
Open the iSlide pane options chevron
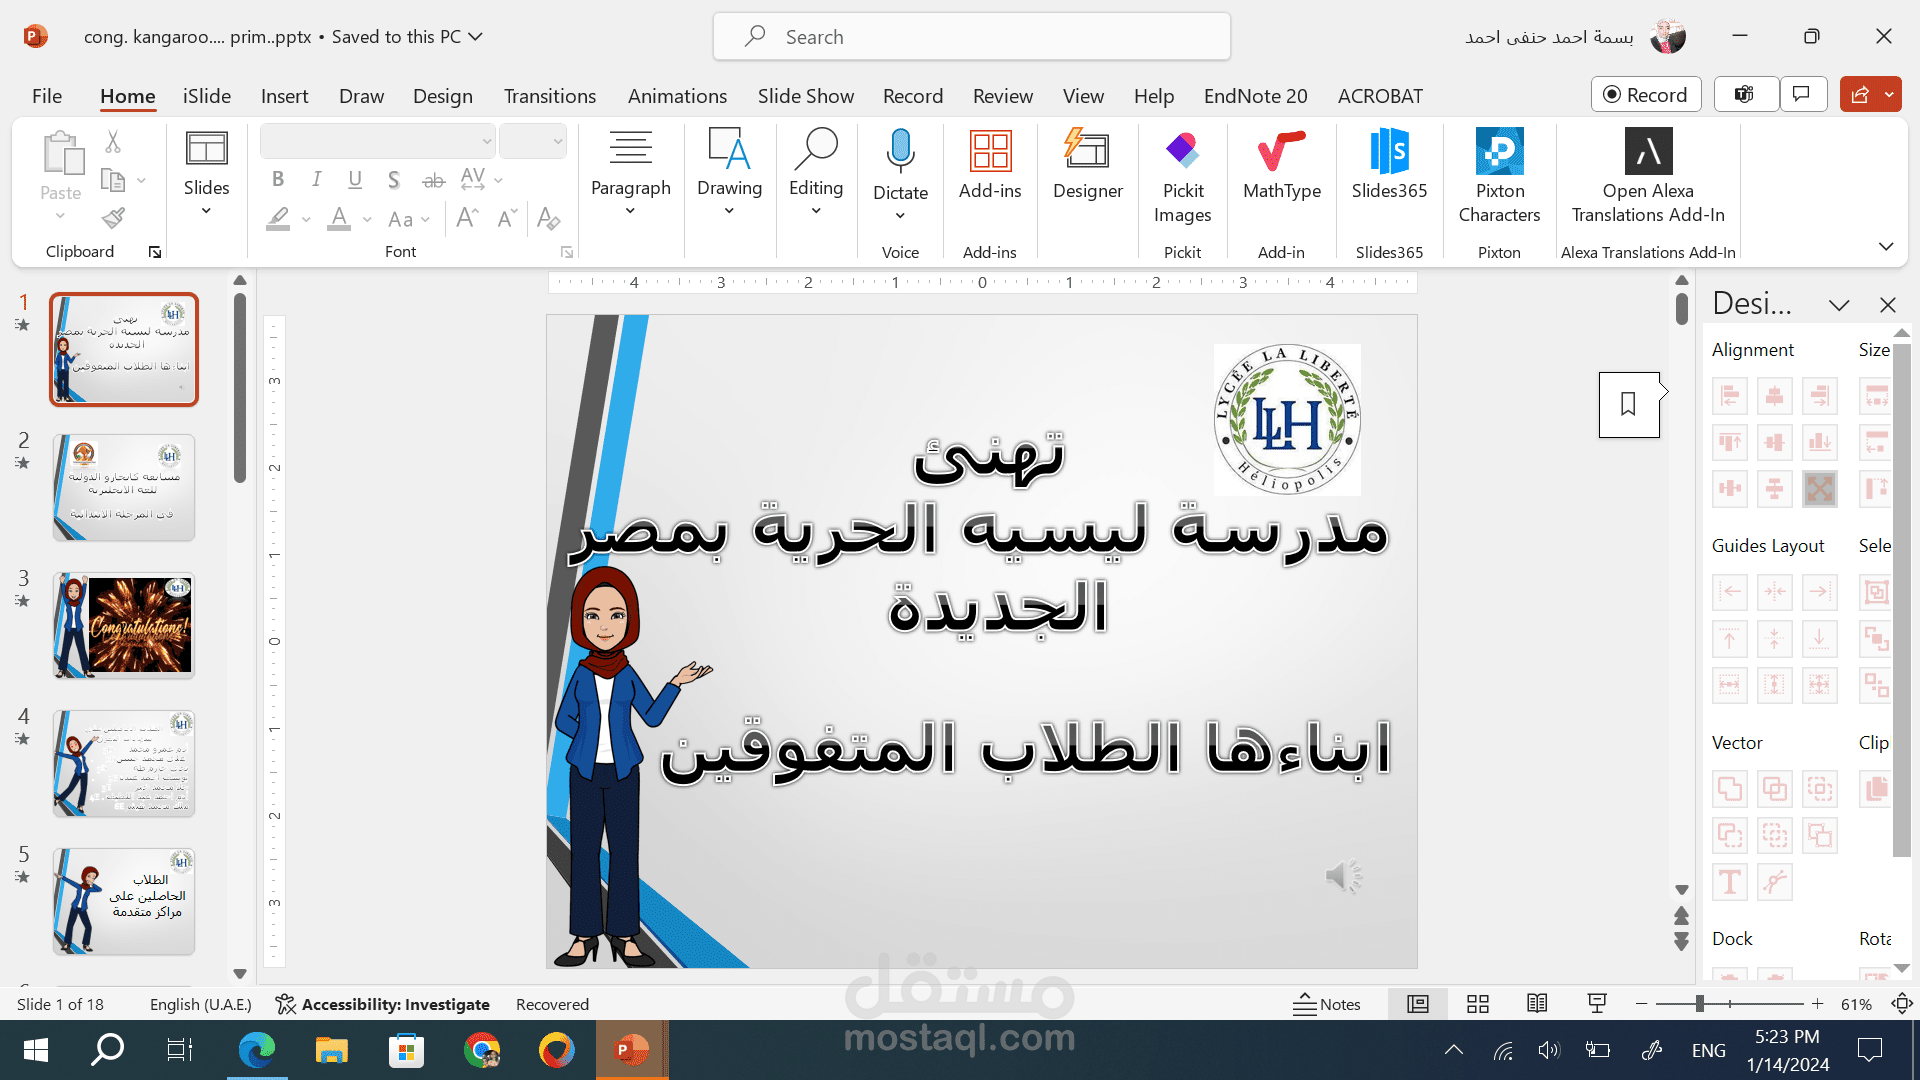coord(1839,305)
